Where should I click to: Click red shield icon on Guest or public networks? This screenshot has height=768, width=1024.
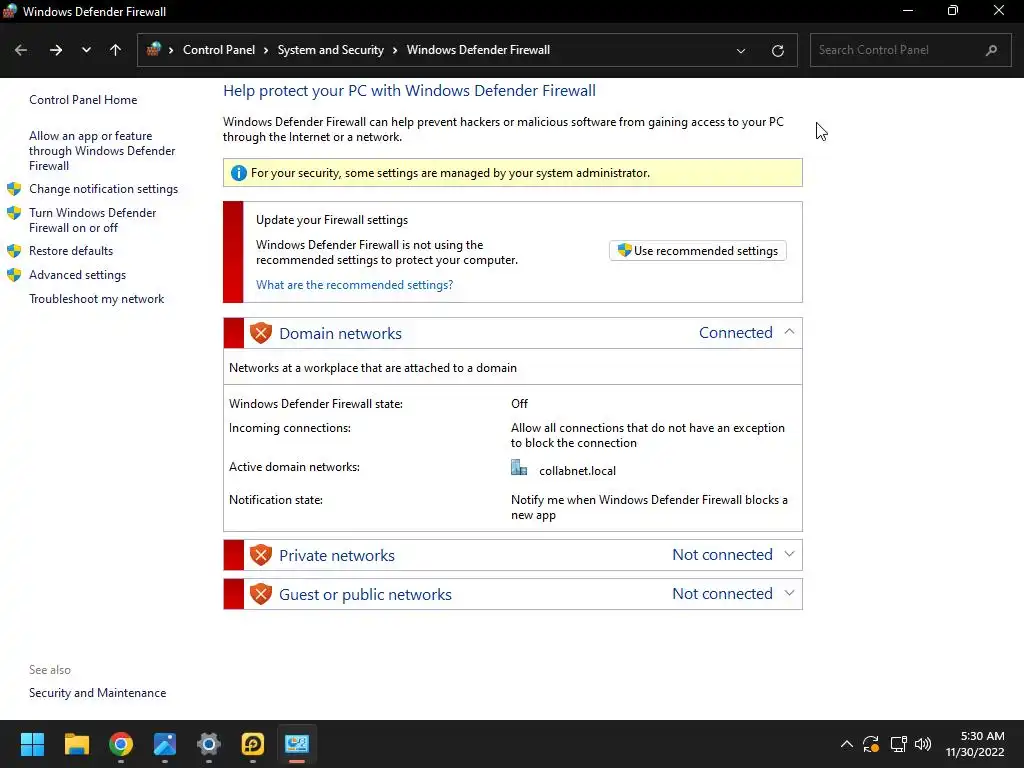click(261, 594)
